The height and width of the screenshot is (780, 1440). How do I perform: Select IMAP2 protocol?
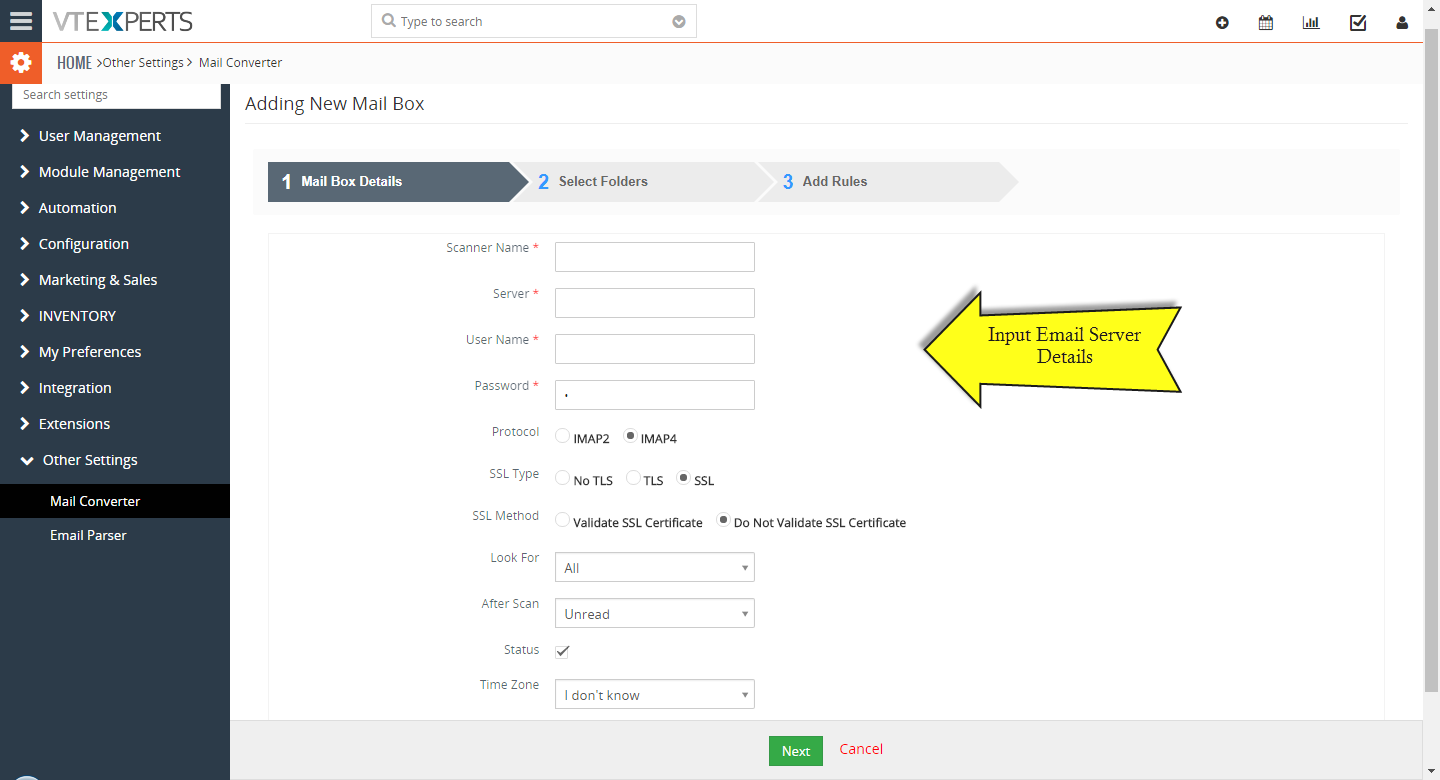(563, 436)
